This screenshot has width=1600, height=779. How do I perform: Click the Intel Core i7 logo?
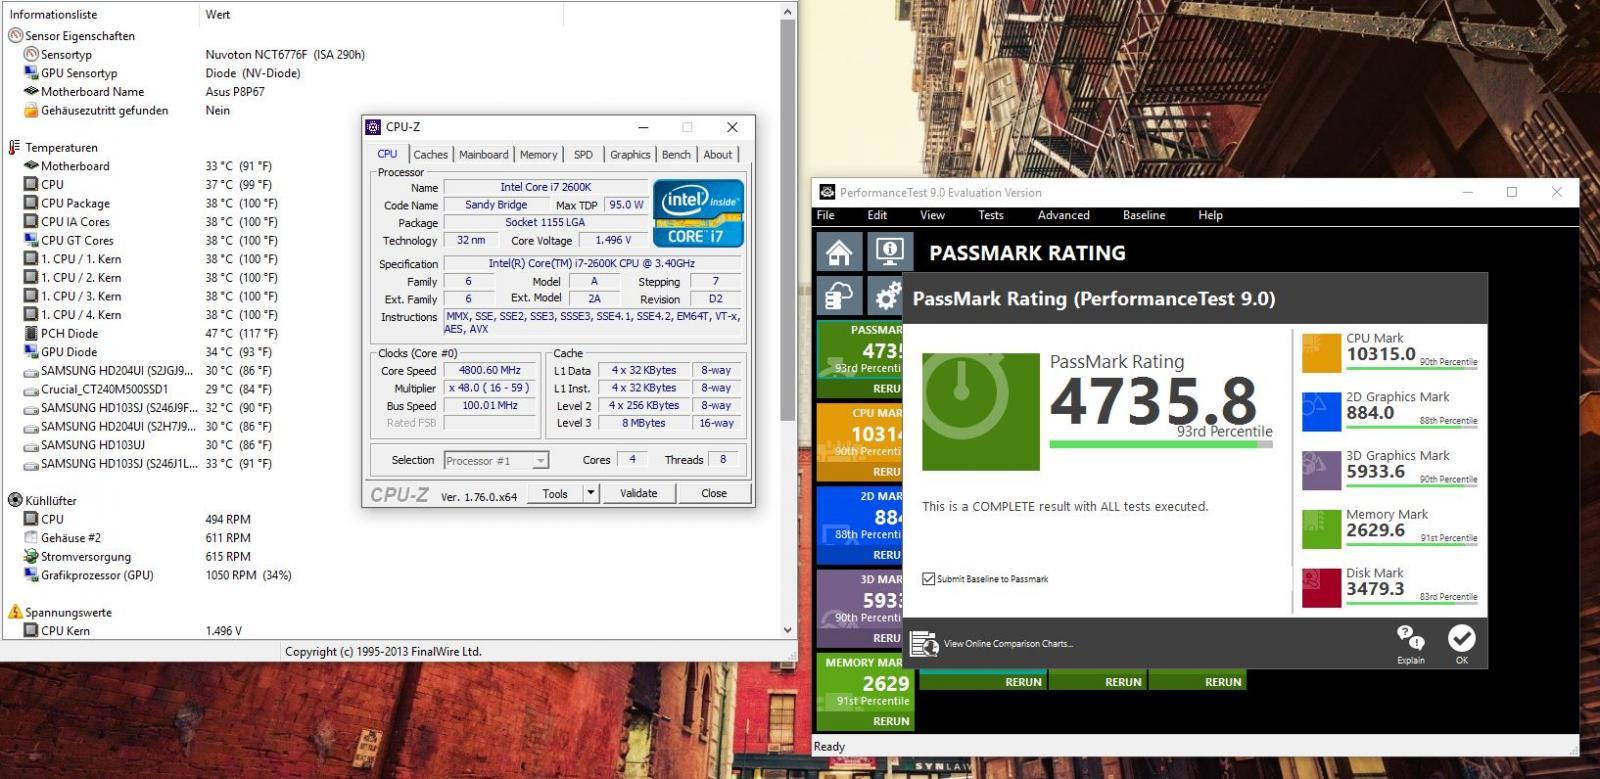pos(698,213)
